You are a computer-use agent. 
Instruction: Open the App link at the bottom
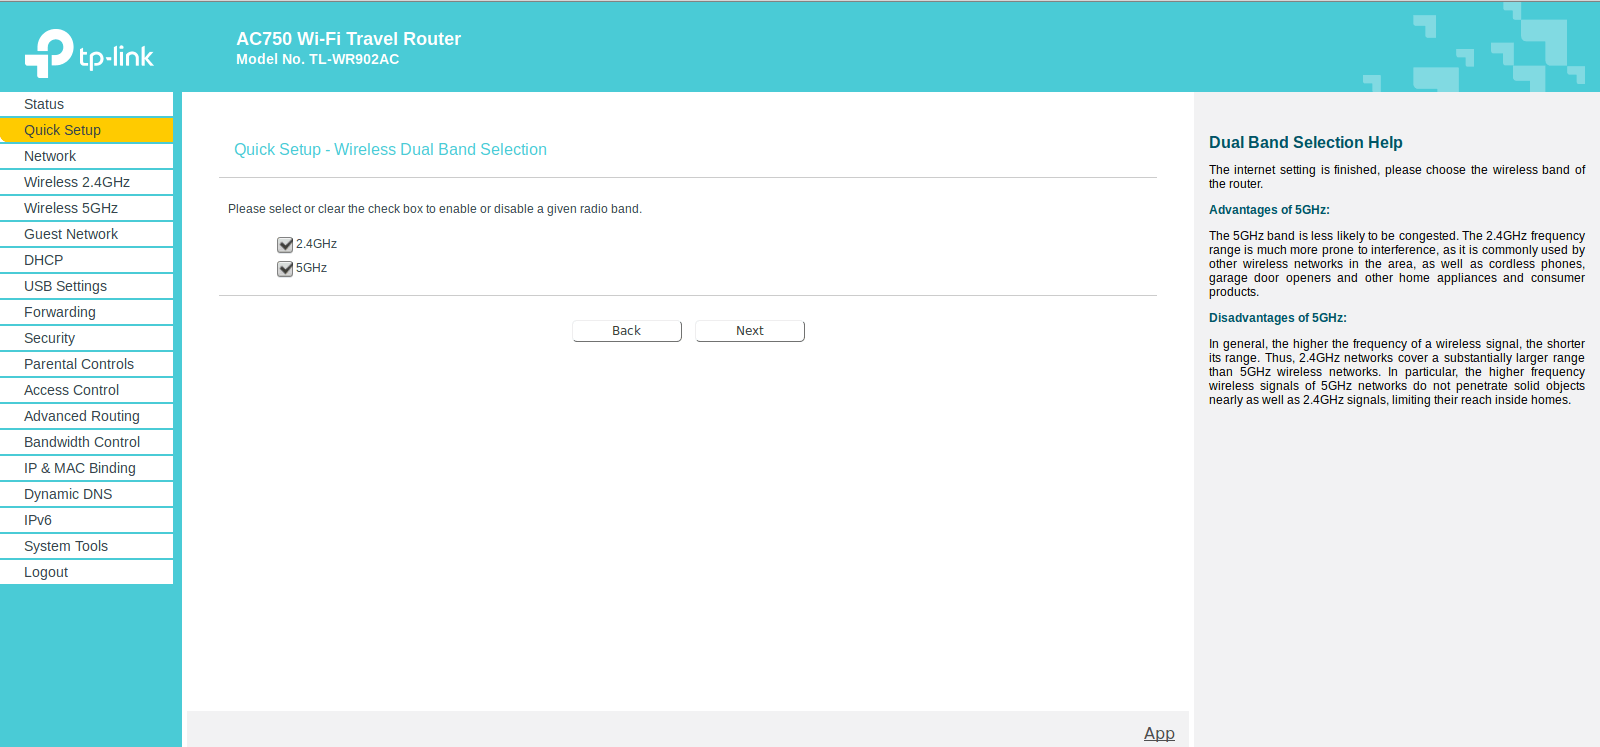(1159, 733)
